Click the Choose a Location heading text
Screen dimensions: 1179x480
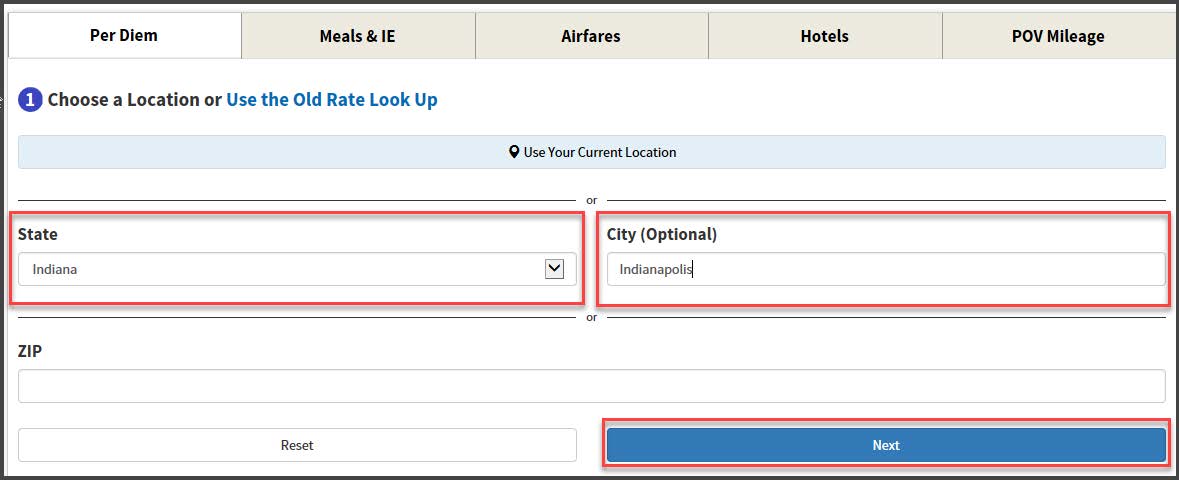(x=124, y=100)
